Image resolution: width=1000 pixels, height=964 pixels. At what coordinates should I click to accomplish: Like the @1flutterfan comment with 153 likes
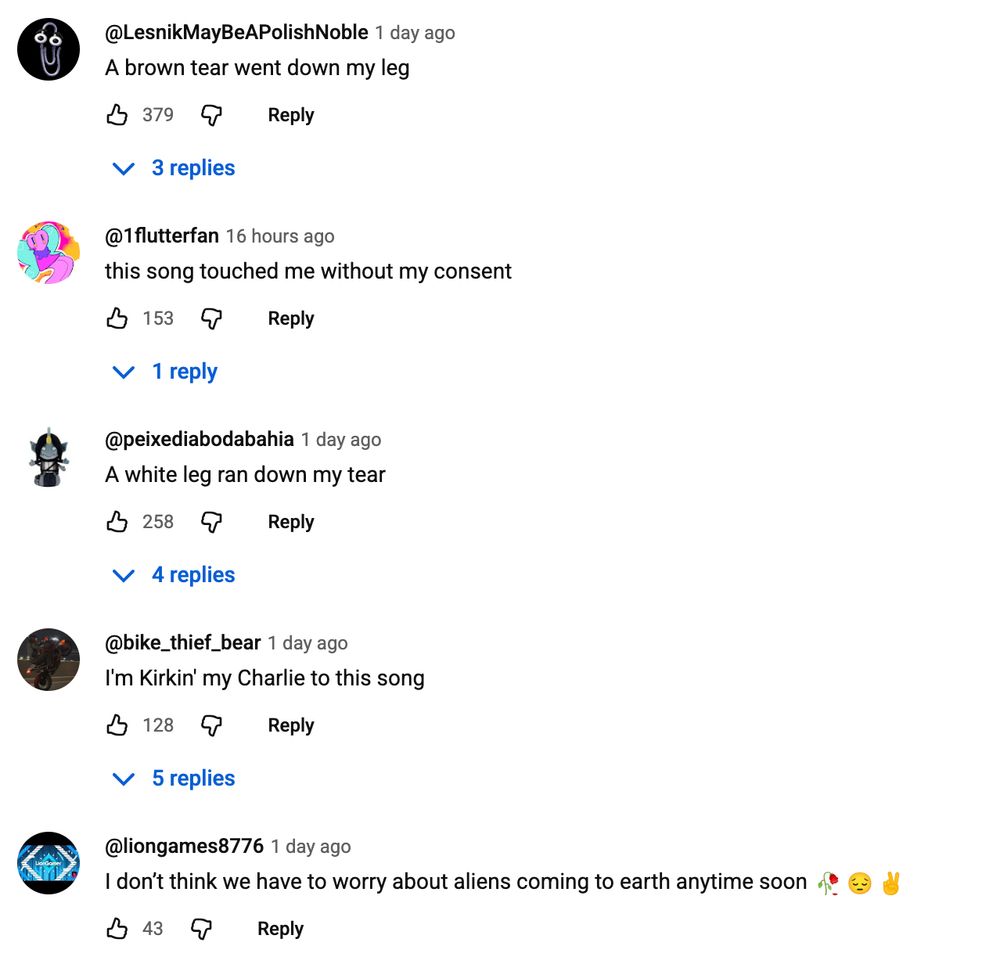[117, 318]
